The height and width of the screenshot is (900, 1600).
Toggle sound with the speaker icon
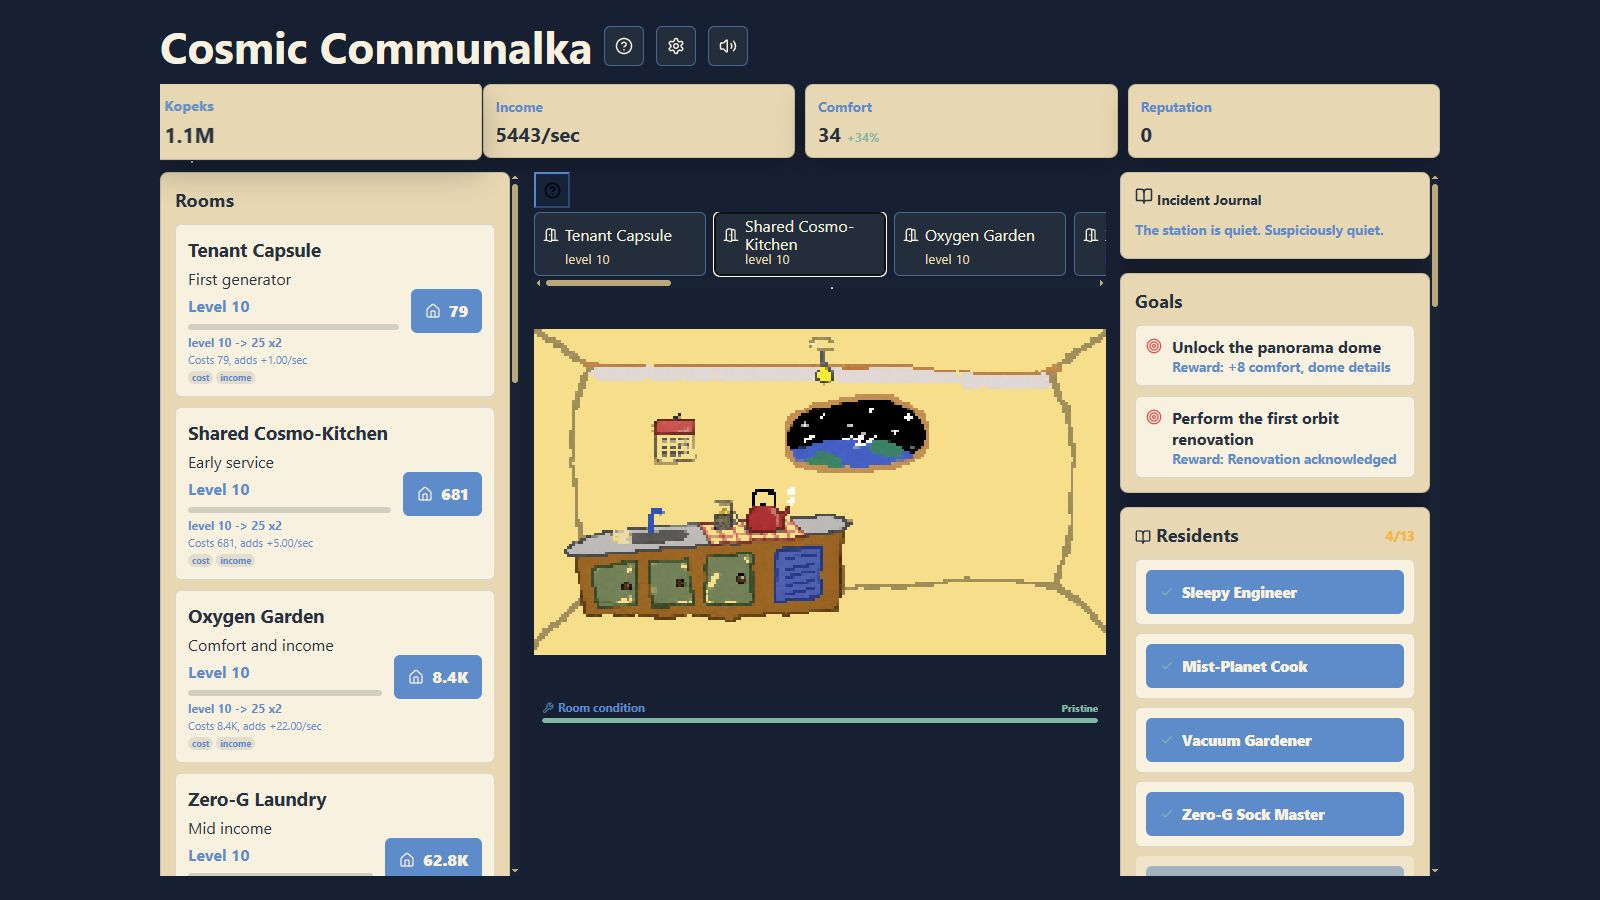point(728,46)
